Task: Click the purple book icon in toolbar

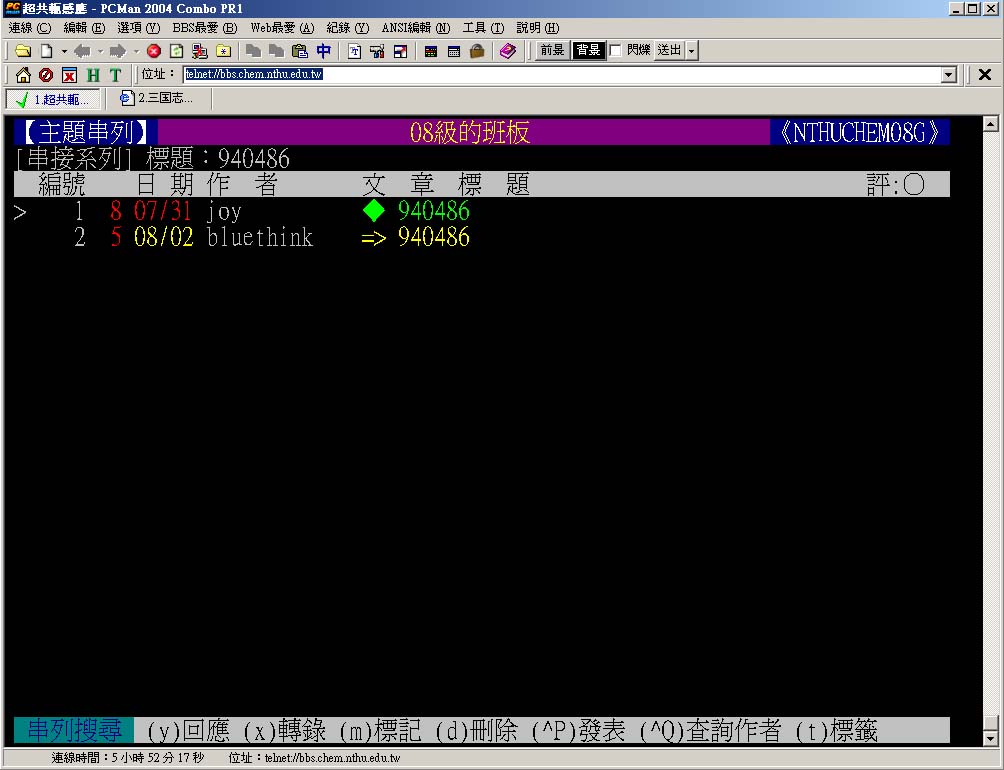Action: click(x=507, y=51)
